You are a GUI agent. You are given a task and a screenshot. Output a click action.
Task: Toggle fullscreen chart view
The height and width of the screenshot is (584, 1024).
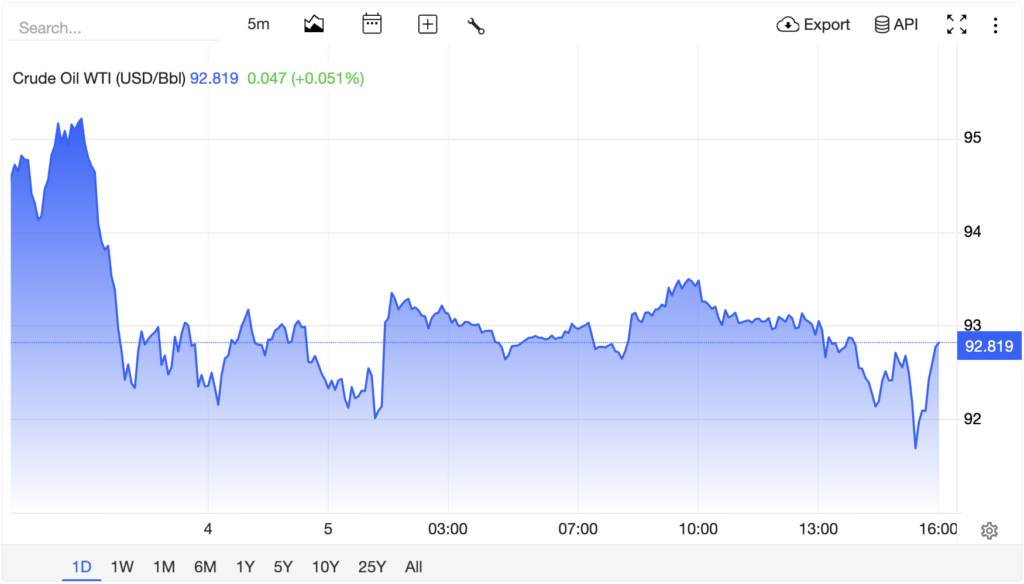(957, 25)
